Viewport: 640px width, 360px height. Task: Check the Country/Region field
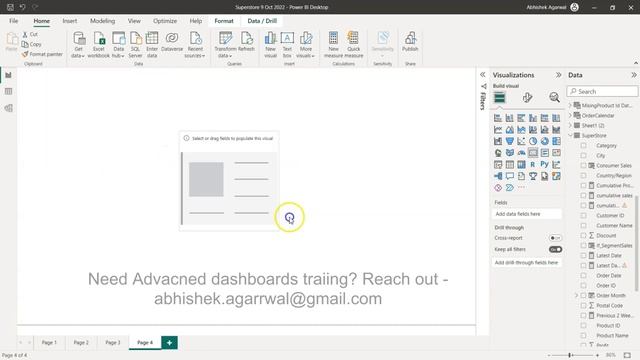(x=583, y=176)
